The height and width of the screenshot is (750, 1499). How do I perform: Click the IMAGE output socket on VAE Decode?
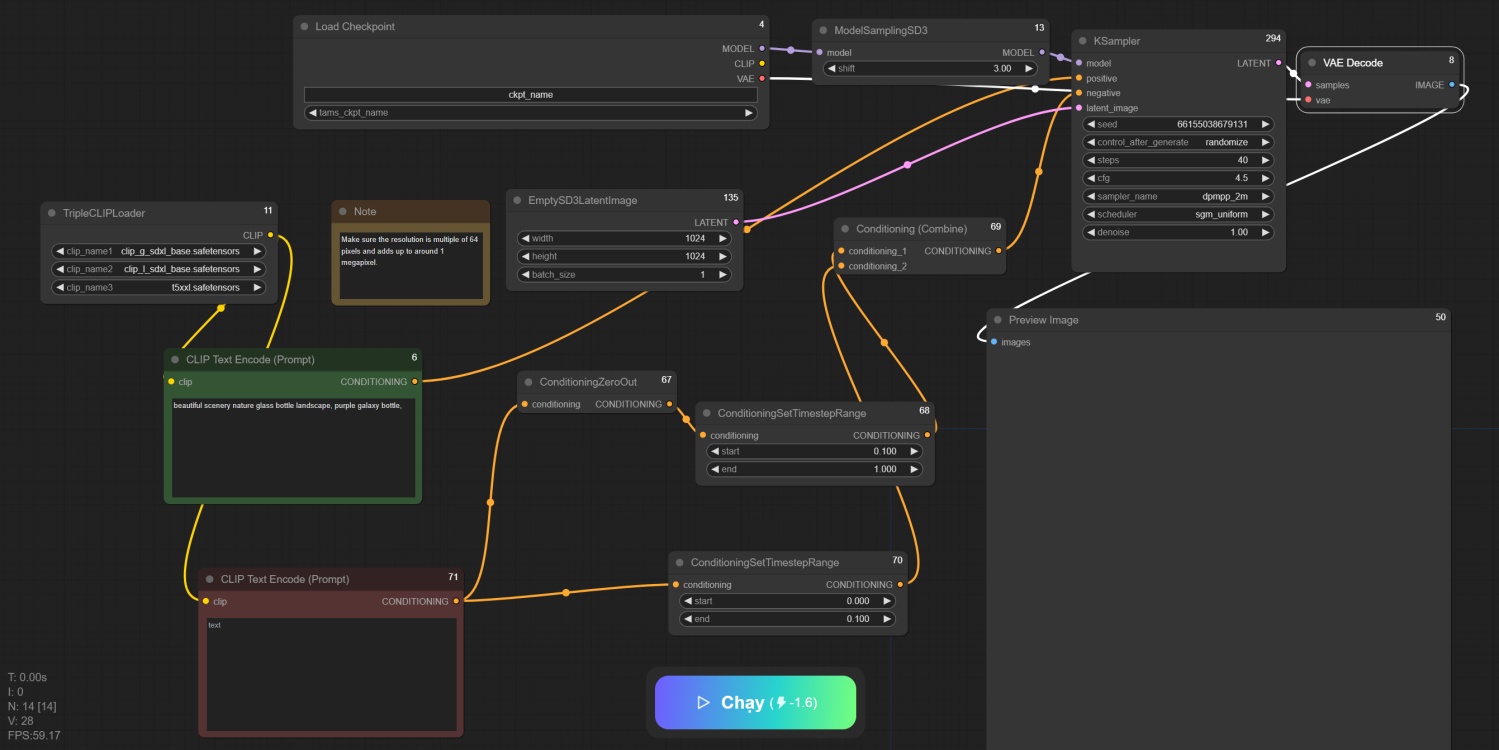pyautogui.click(x=1451, y=85)
